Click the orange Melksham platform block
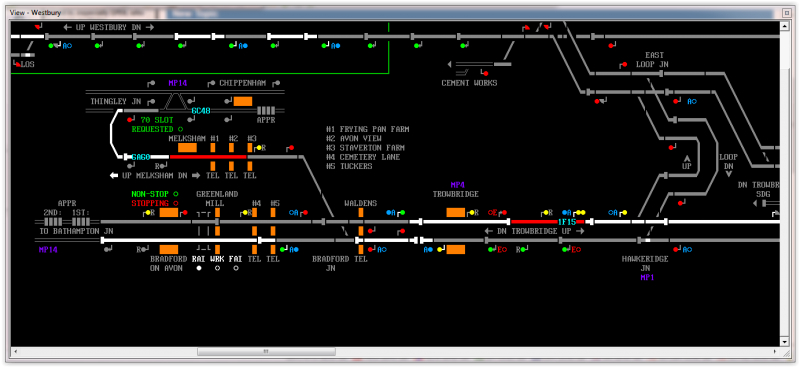800x367 pixels. [x=187, y=148]
